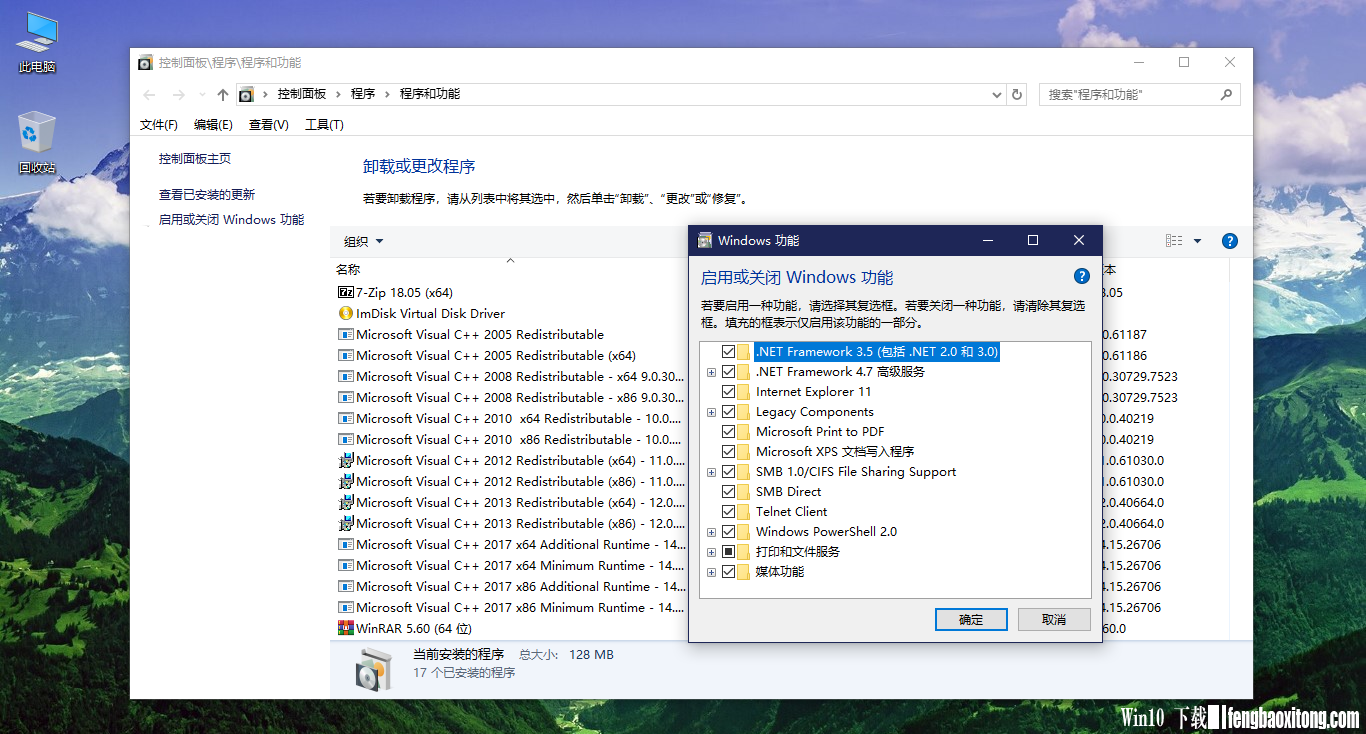
Task: Open the 查看(V) menu
Action: (x=269, y=125)
